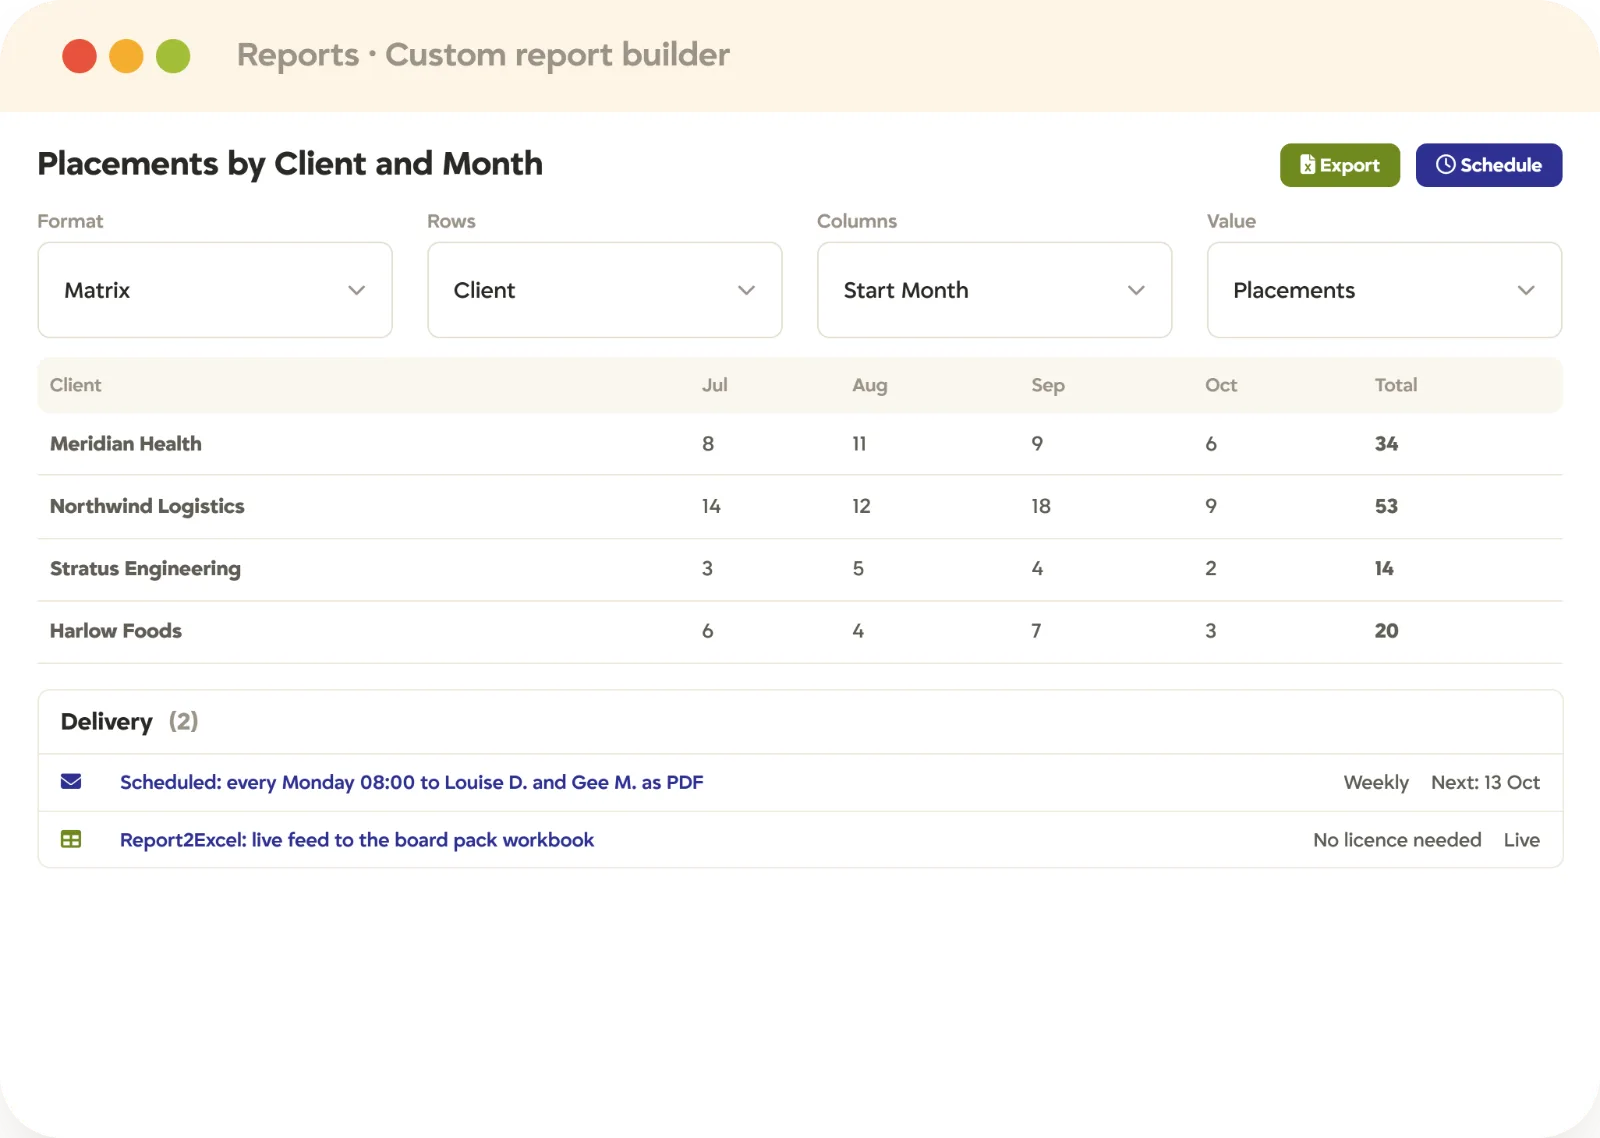Click the Export button

click(1340, 165)
